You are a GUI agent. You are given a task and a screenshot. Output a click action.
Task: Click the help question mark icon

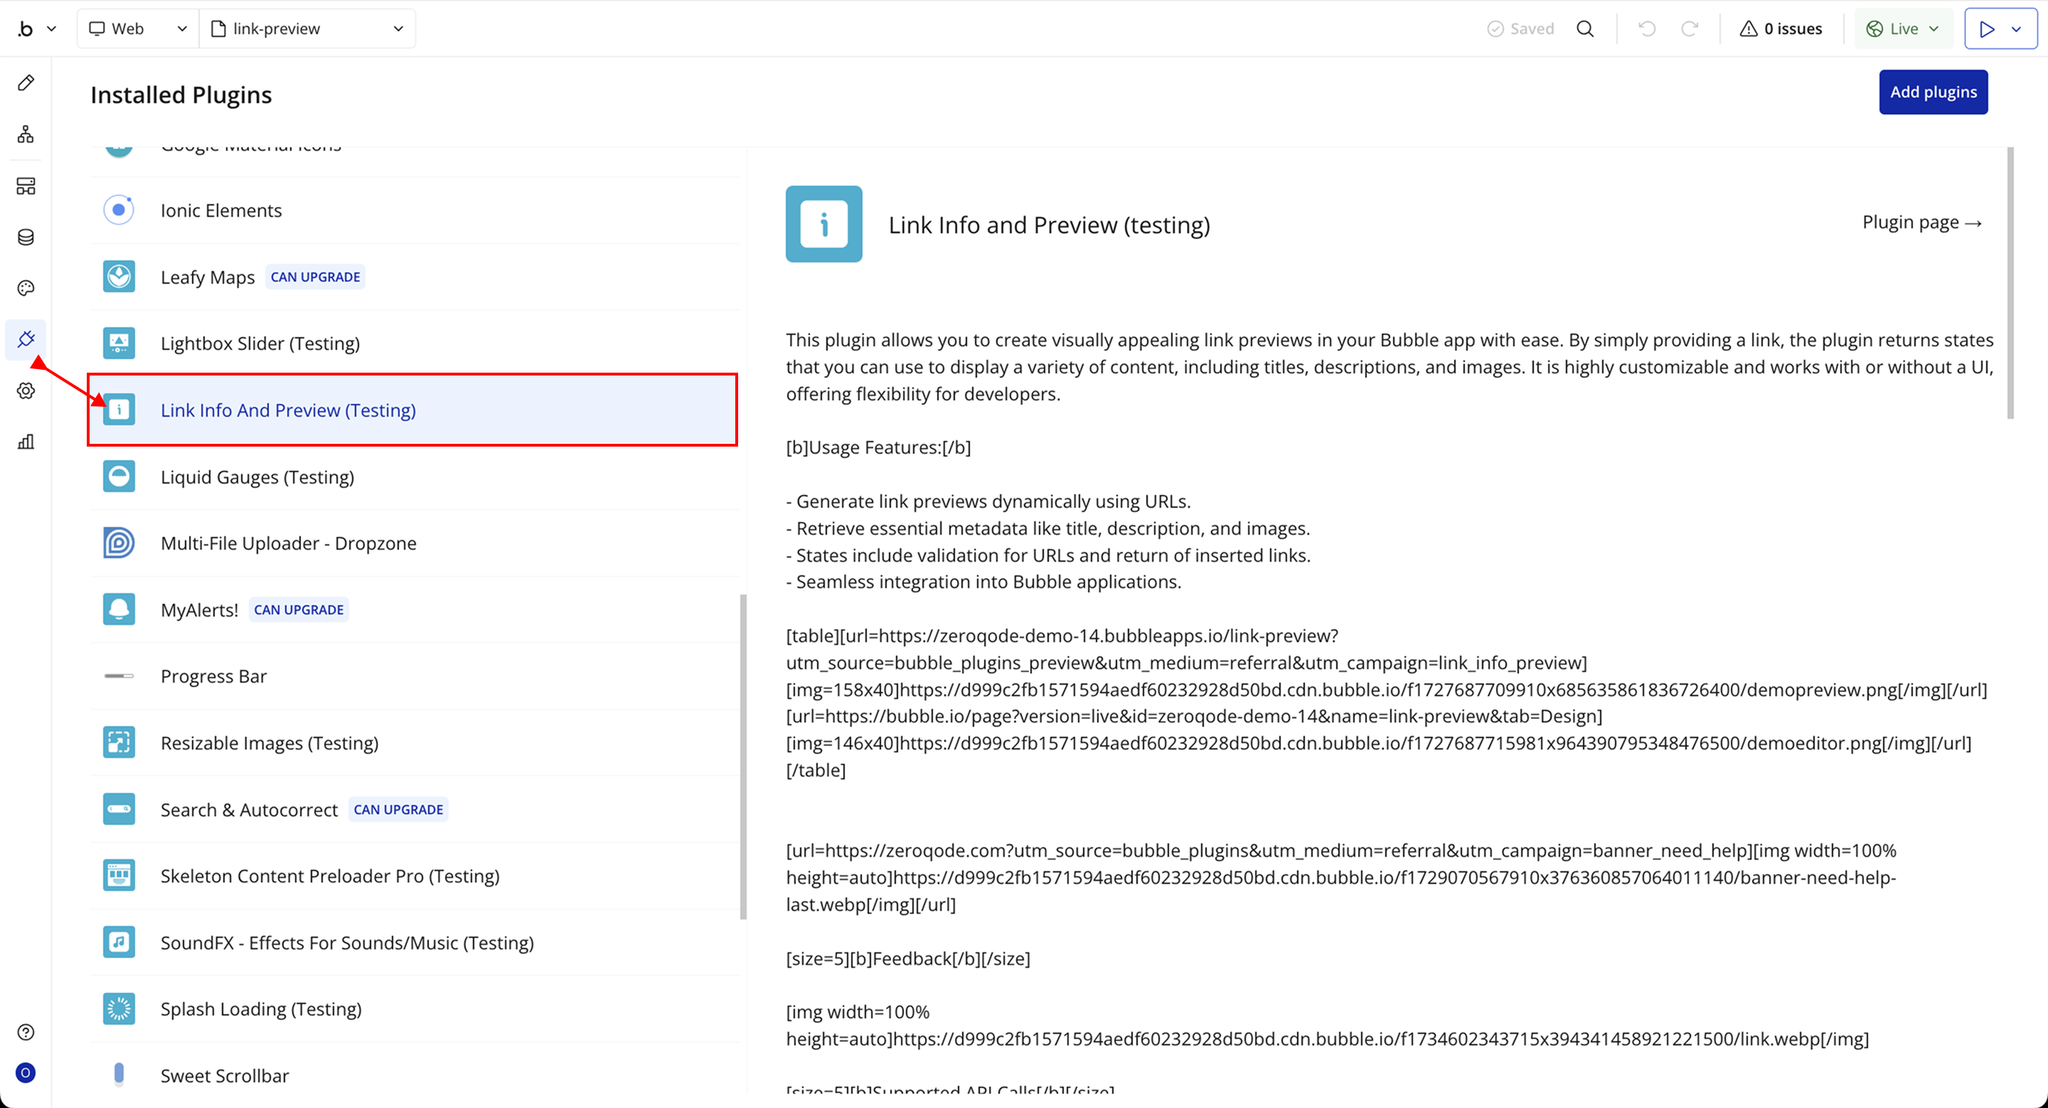tap(26, 1032)
